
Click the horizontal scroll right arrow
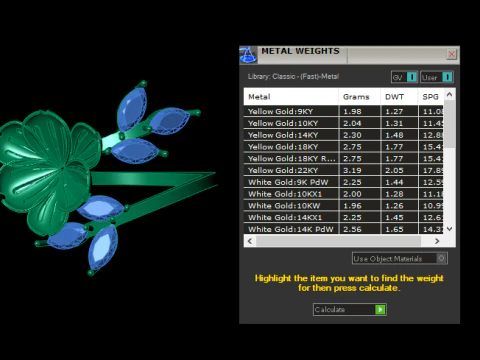[x=437, y=241]
